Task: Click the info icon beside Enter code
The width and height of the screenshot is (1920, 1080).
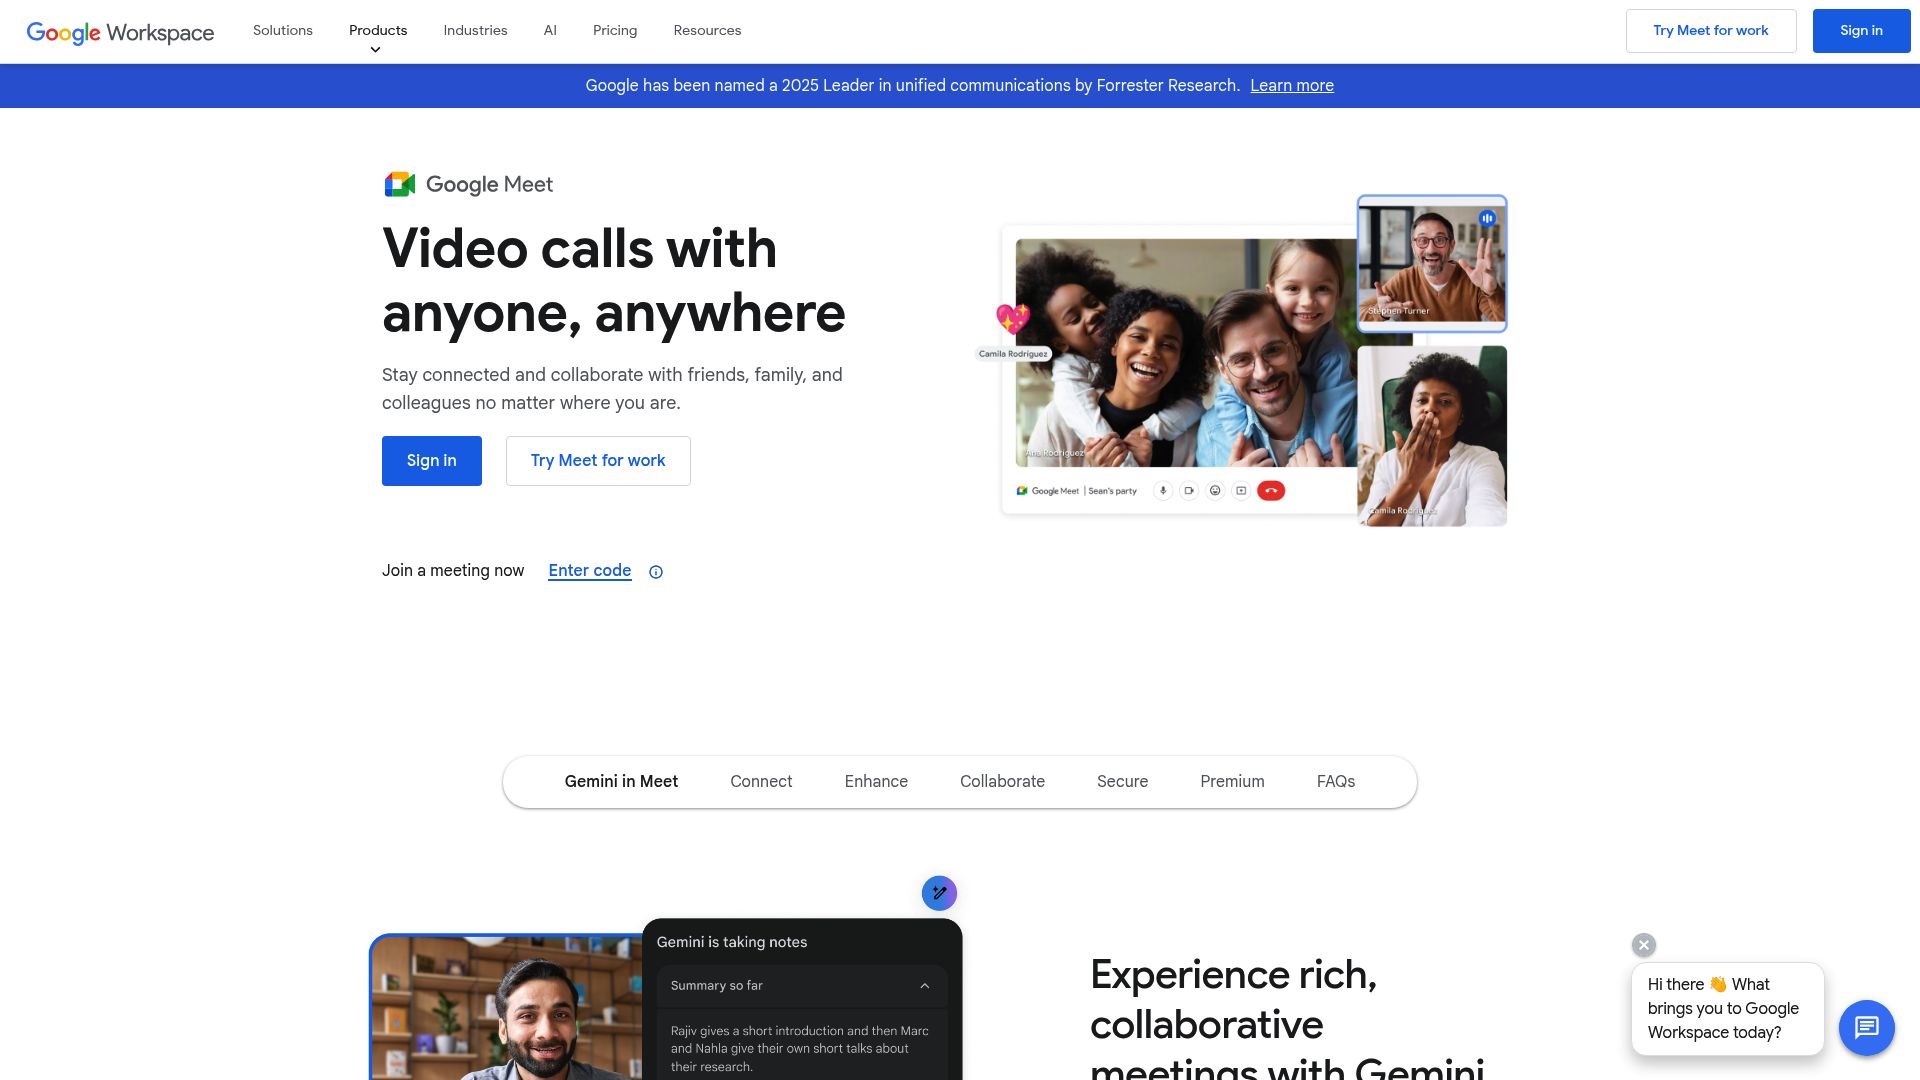Action: pyautogui.click(x=656, y=572)
